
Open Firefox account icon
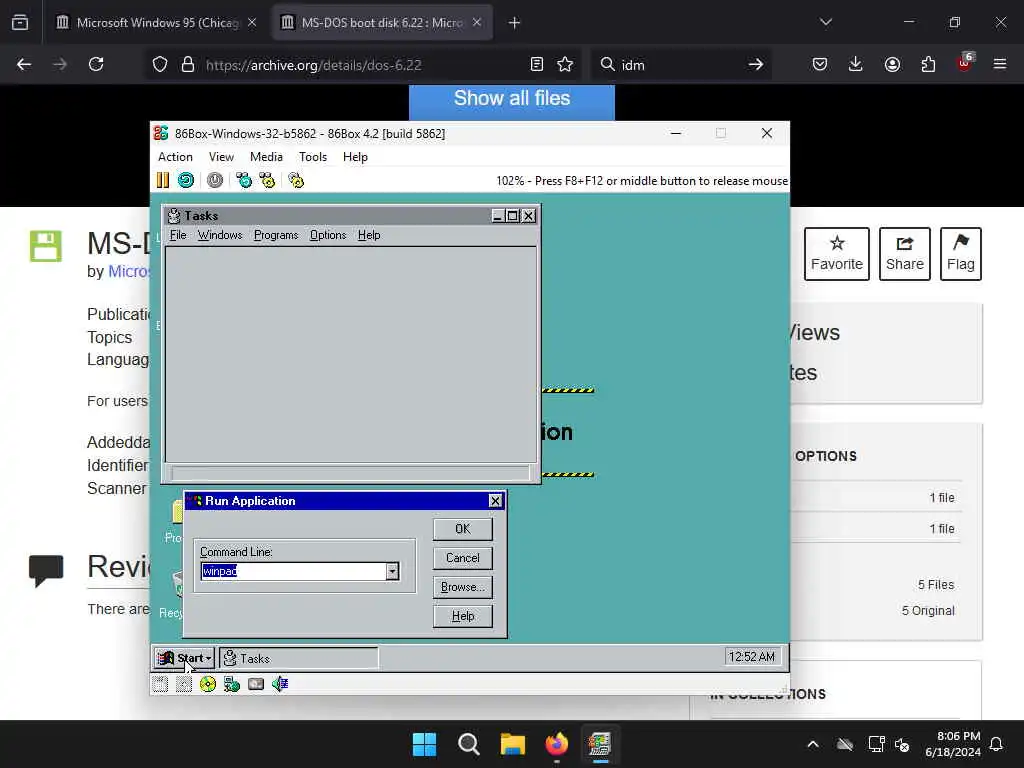click(892, 64)
